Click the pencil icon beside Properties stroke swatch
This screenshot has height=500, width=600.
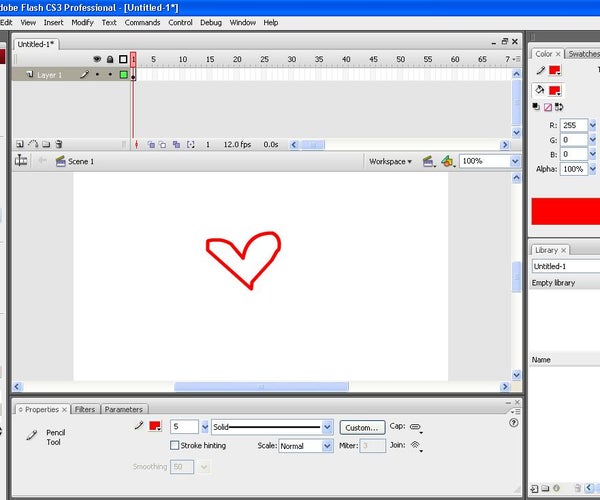point(139,425)
